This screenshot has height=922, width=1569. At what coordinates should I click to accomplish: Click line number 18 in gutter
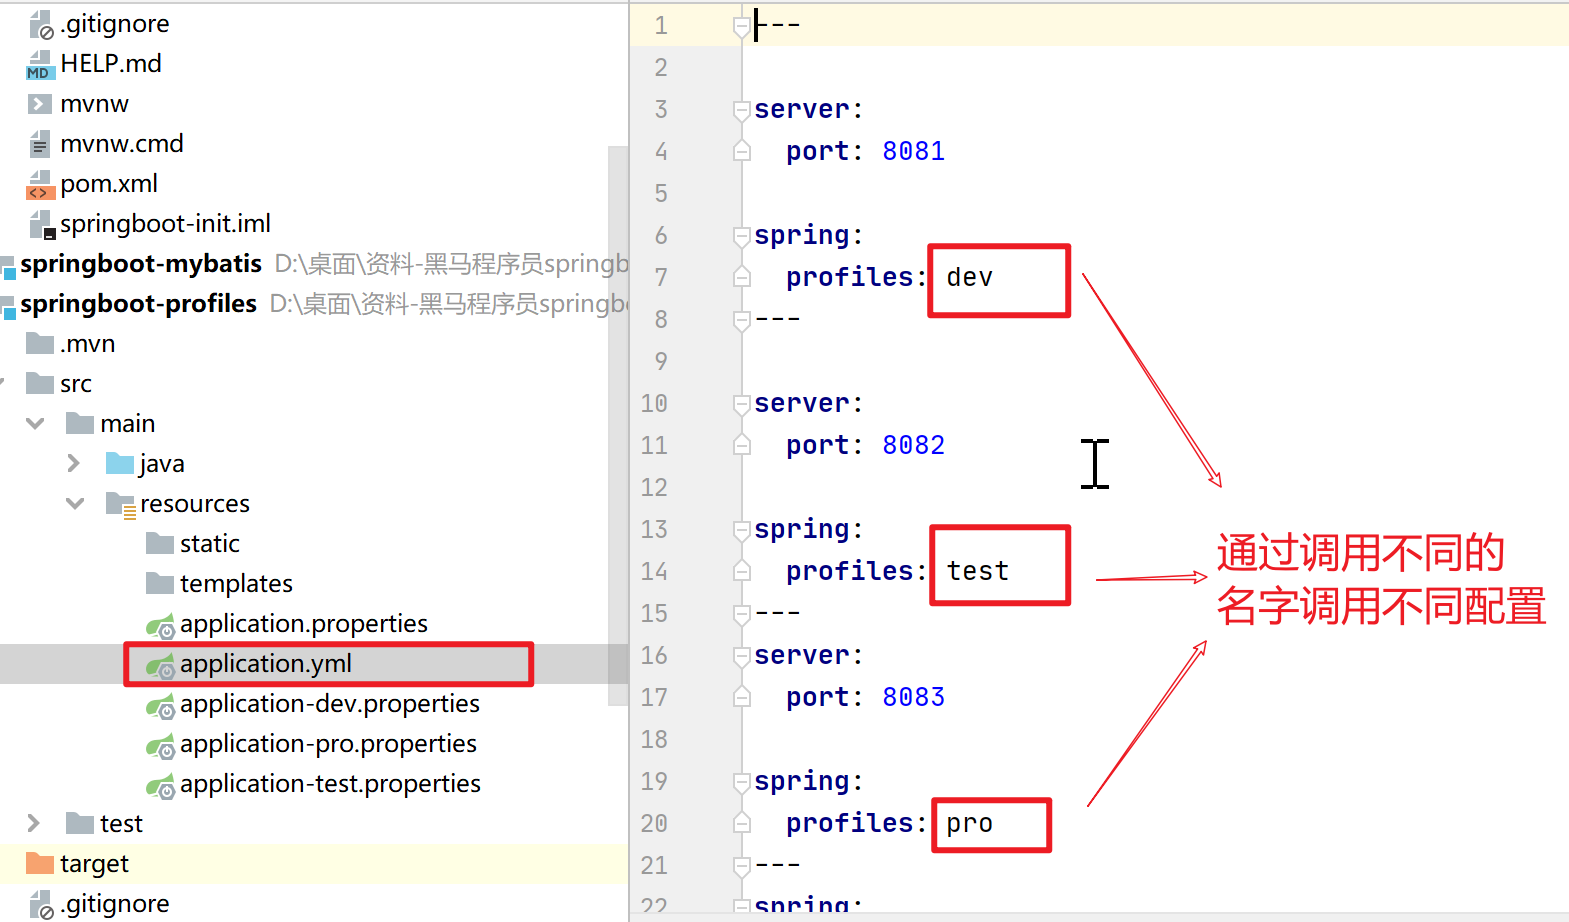click(x=654, y=739)
